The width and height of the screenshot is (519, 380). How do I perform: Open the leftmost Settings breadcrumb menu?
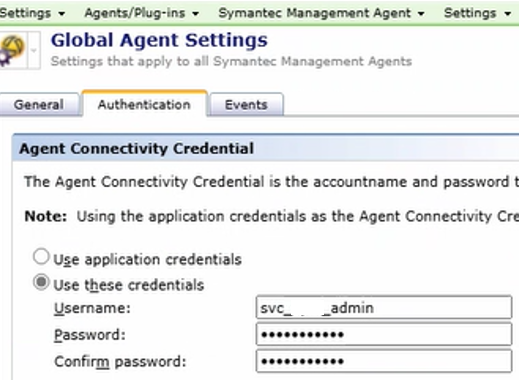32,13
